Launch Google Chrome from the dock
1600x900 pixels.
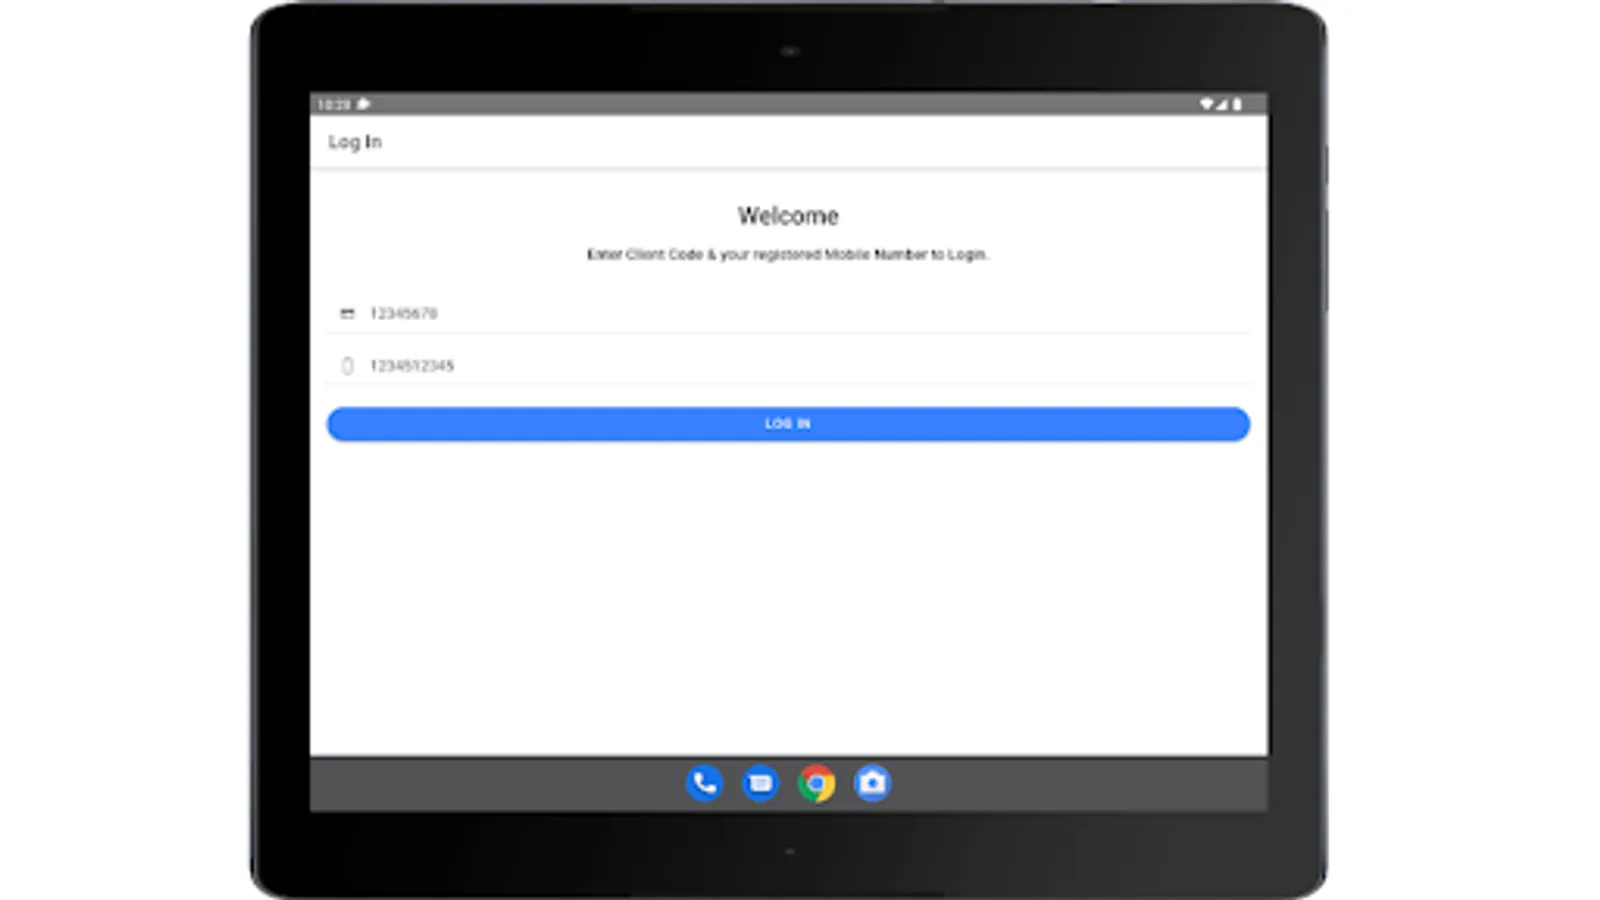(x=817, y=784)
